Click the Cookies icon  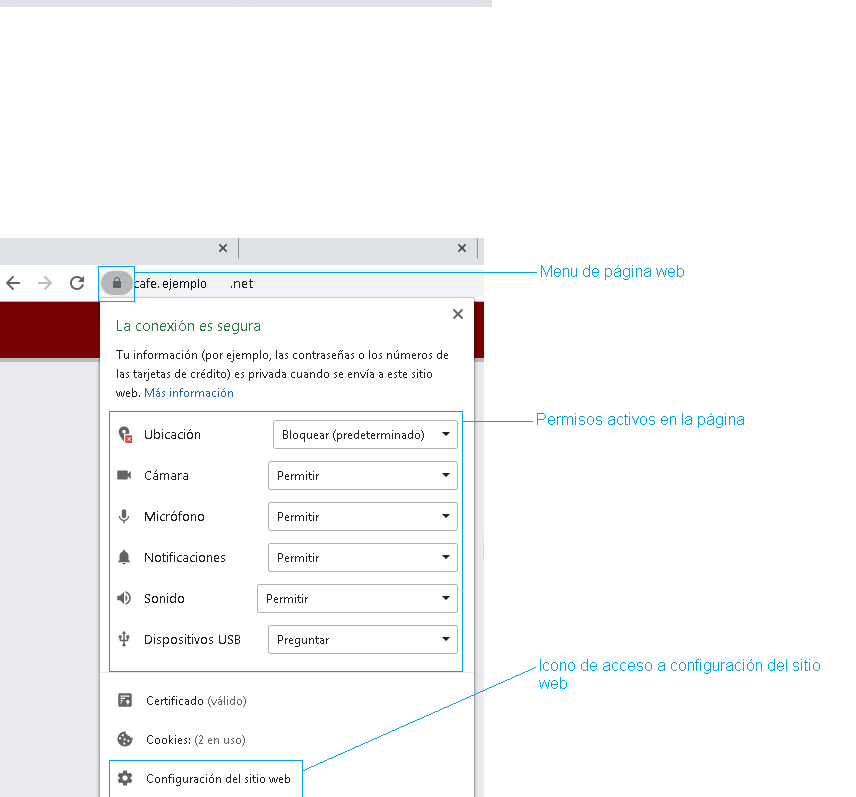point(125,739)
